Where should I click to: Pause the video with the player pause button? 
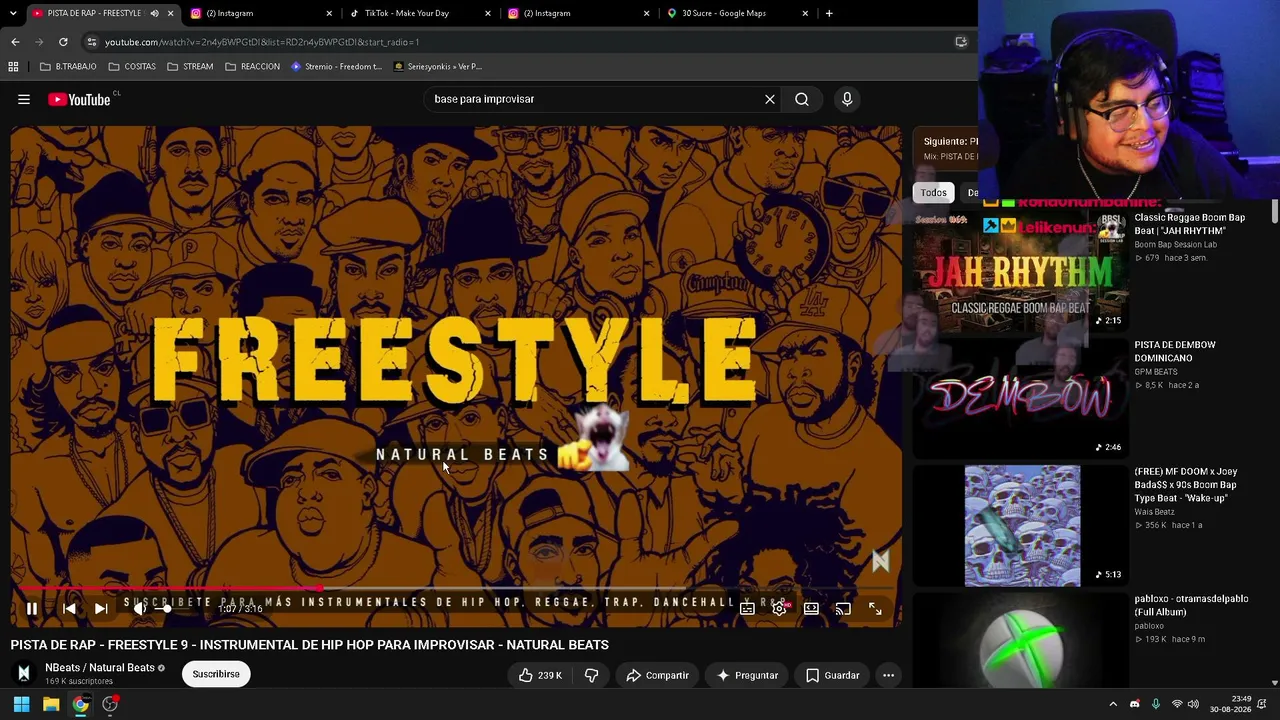tap(32, 608)
